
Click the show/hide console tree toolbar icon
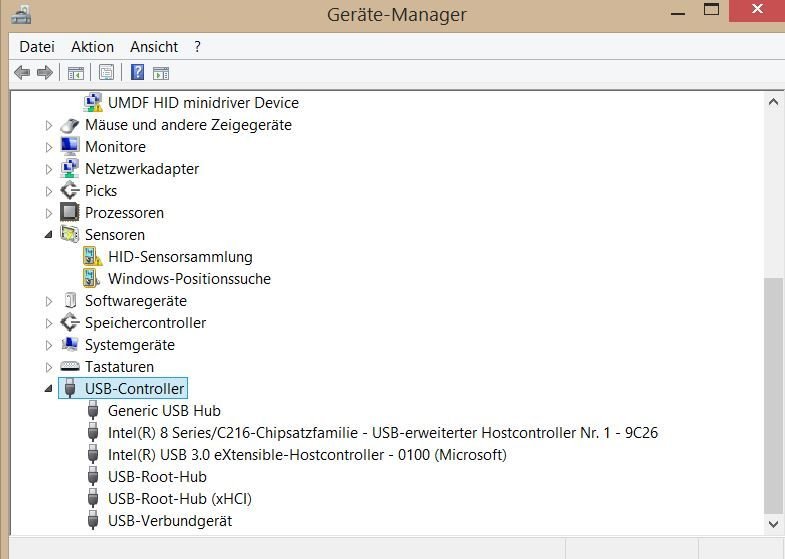76,73
